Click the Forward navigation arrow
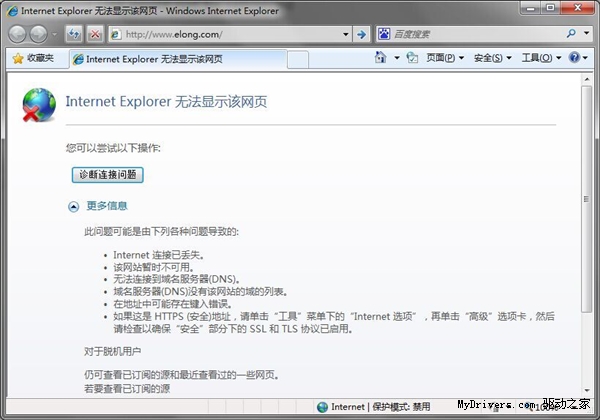600x420 pixels. pyautogui.click(x=38, y=34)
